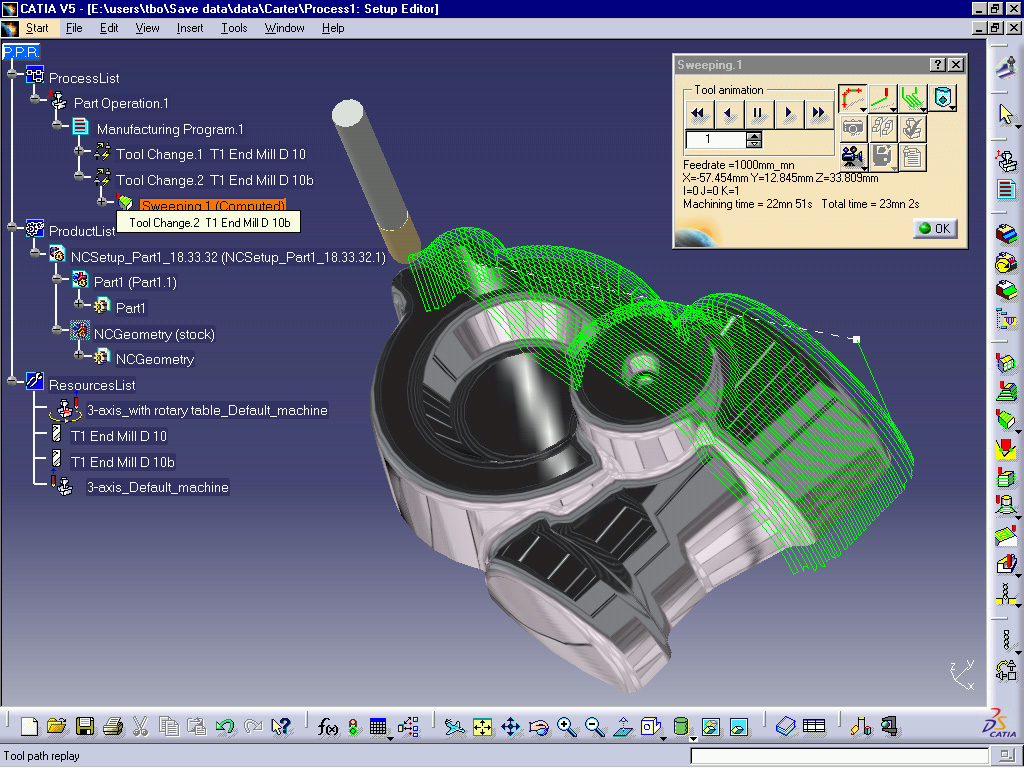Rewind tool animation to the start
This screenshot has height=768, width=1024.
[x=699, y=114]
